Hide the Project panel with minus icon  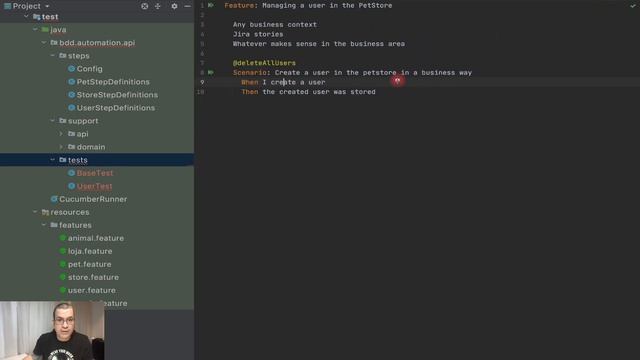click(x=187, y=6)
